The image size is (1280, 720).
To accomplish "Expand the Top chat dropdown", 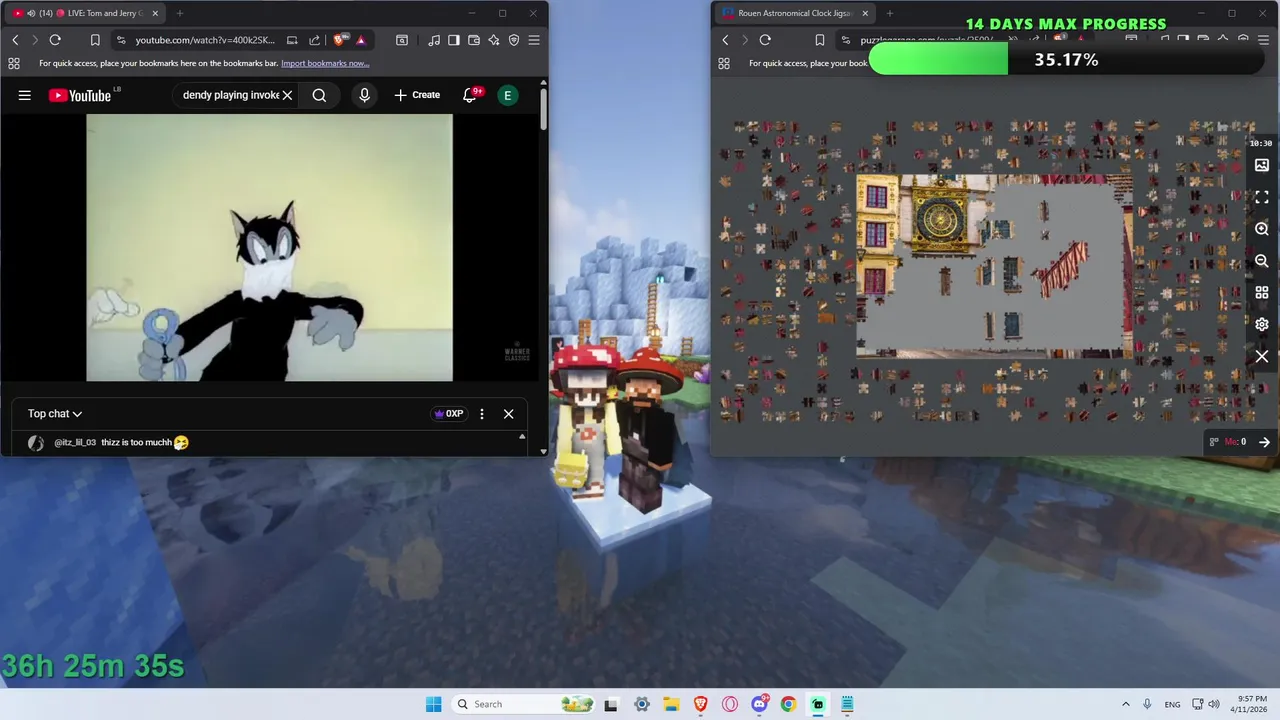I will (x=55, y=414).
